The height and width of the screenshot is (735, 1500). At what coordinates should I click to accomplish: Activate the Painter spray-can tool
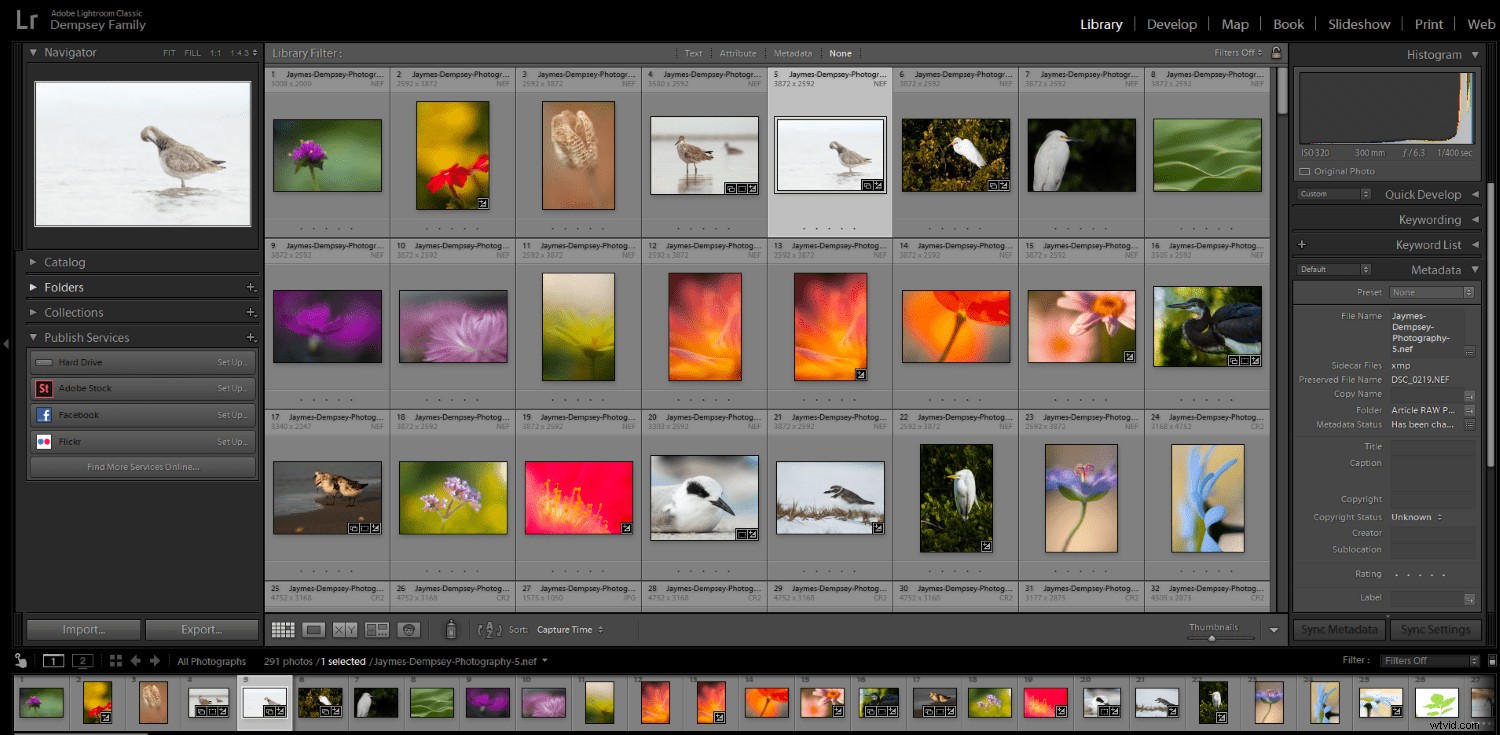click(451, 630)
